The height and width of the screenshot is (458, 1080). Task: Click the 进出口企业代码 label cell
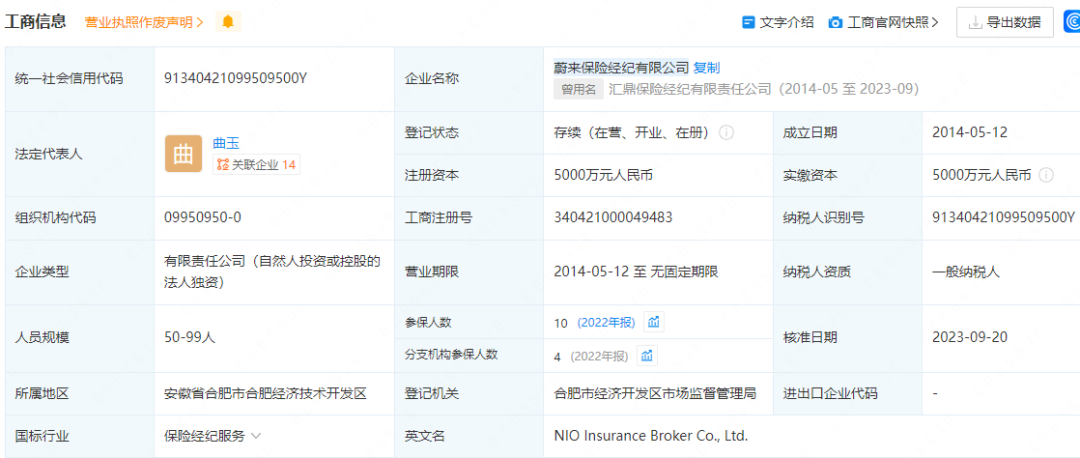(847, 394)
